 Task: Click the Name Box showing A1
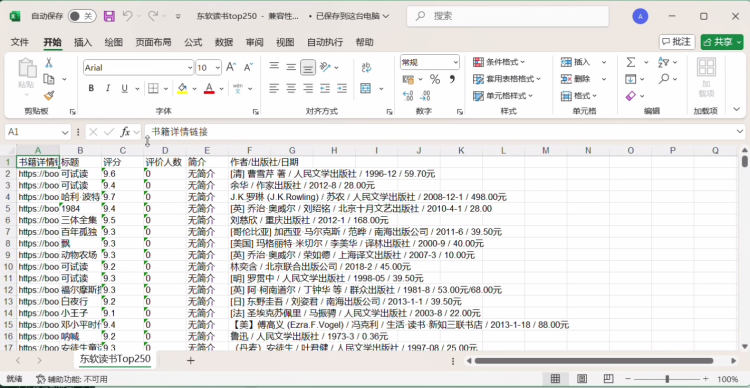tap(33, 132)
